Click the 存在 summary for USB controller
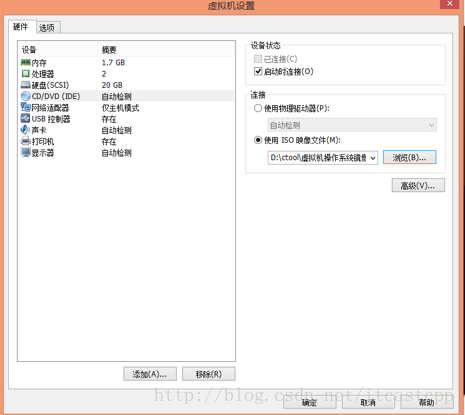465x415 pixels. 109,119
